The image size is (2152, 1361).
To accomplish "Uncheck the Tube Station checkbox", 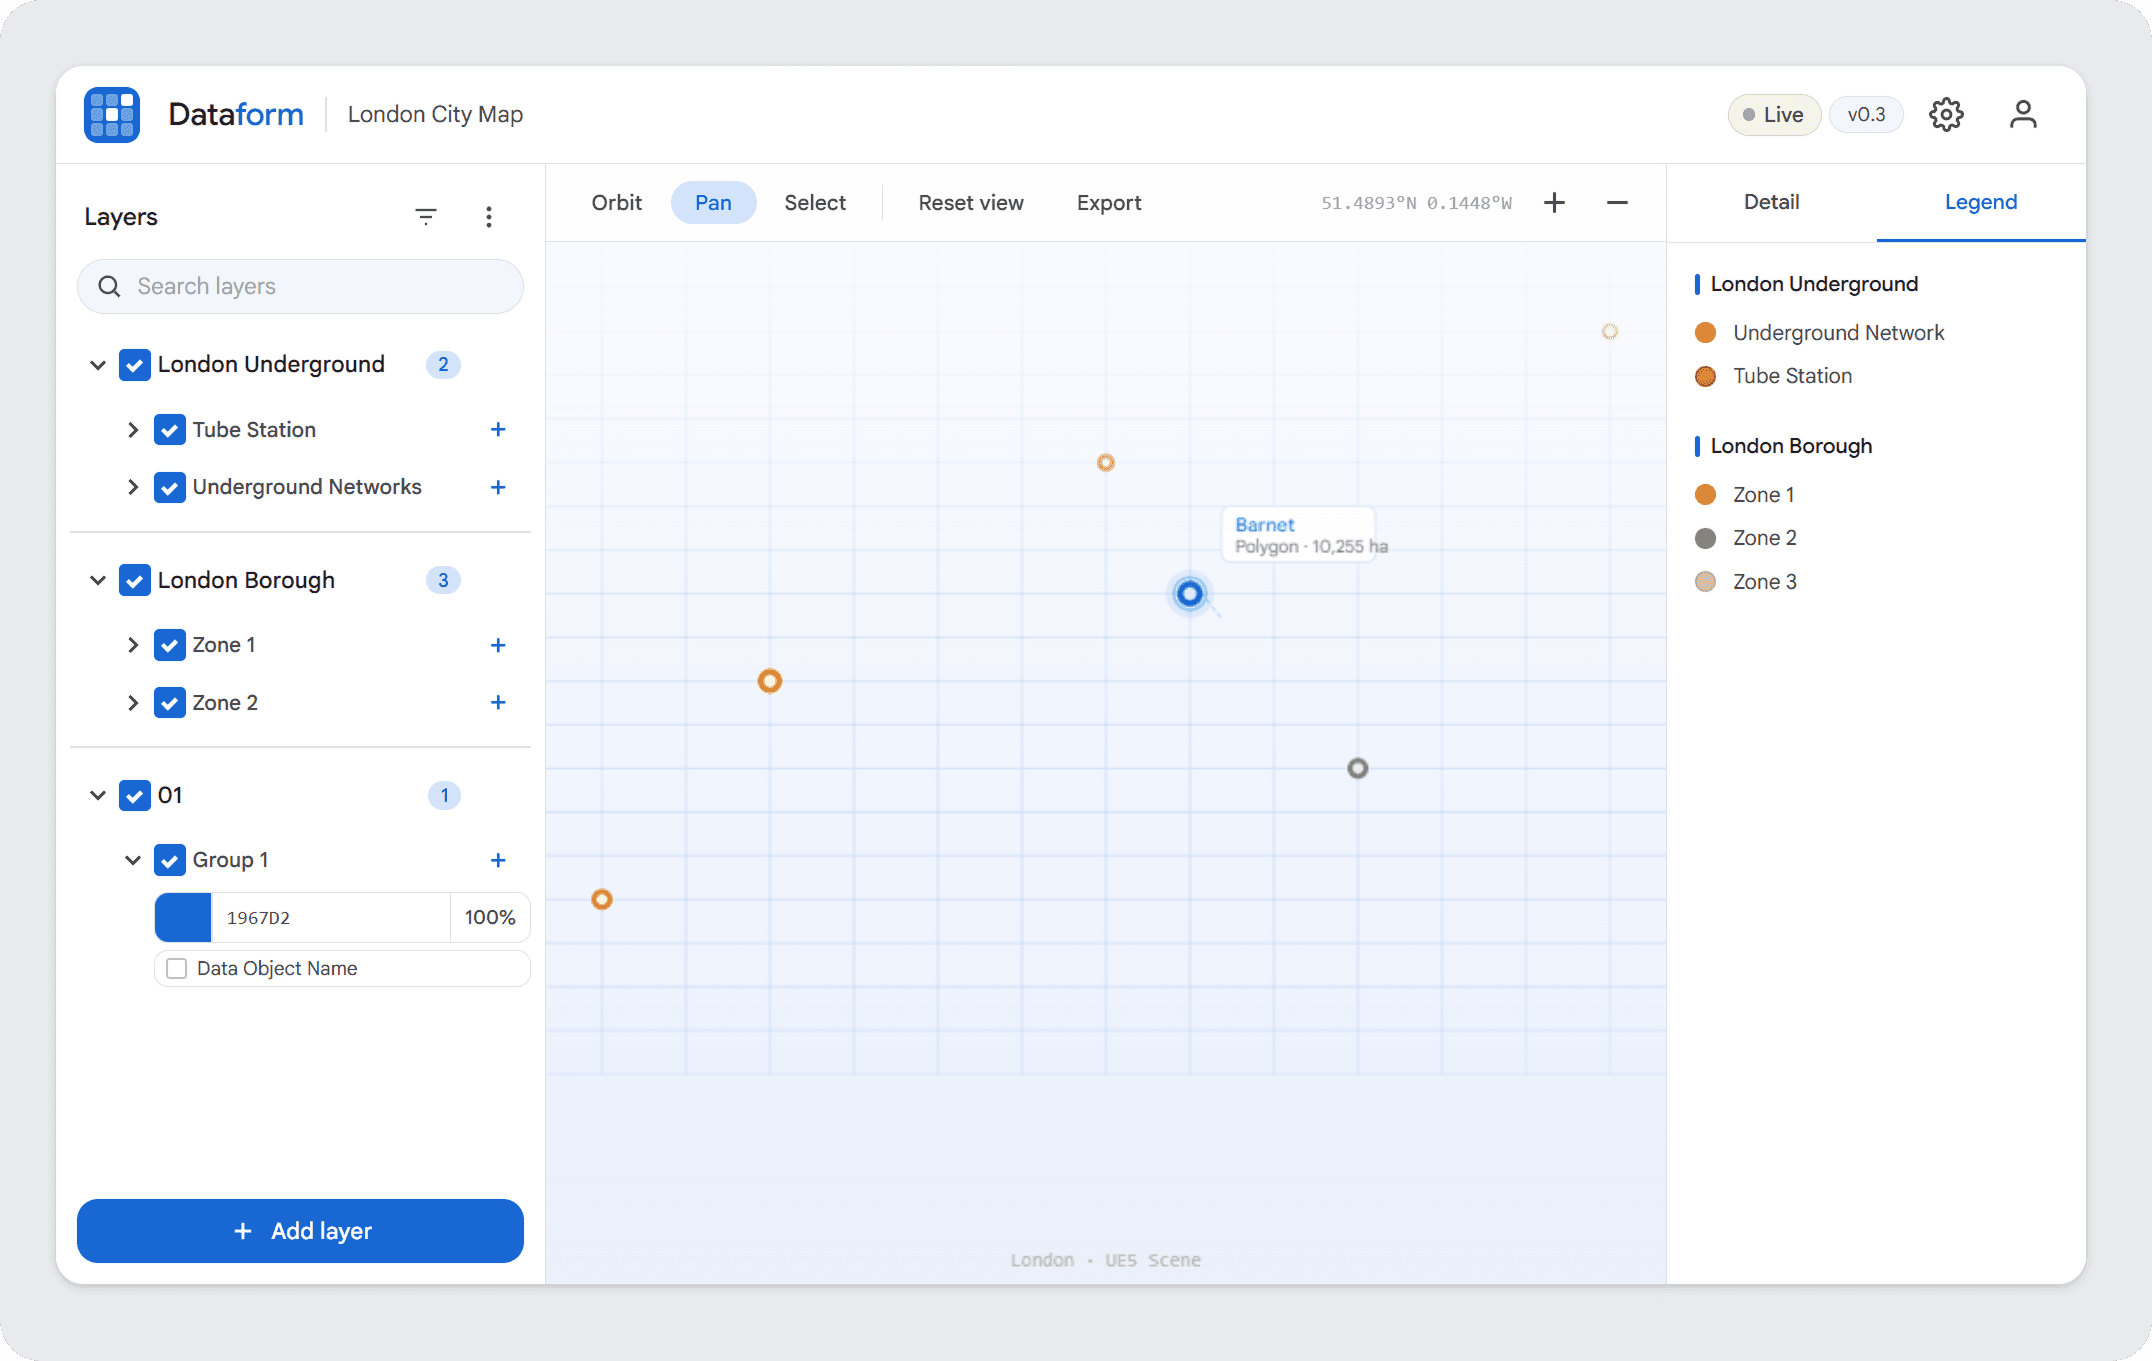I will [170, 430].
